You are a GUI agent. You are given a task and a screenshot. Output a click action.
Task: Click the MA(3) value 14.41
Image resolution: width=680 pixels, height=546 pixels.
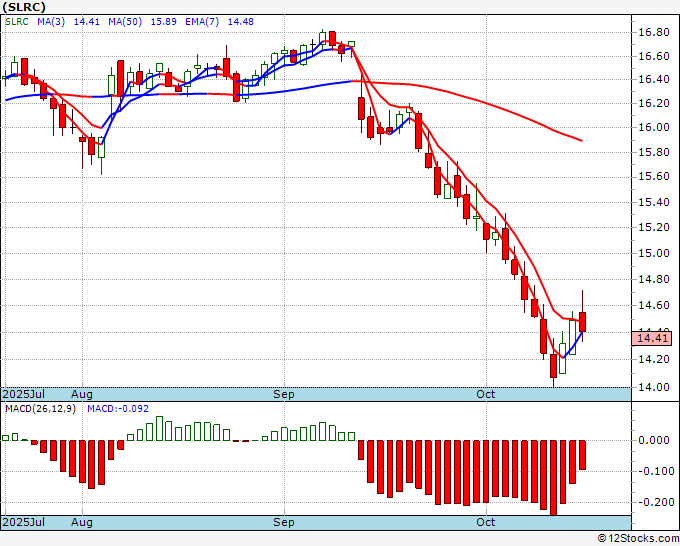pos(86,22)
